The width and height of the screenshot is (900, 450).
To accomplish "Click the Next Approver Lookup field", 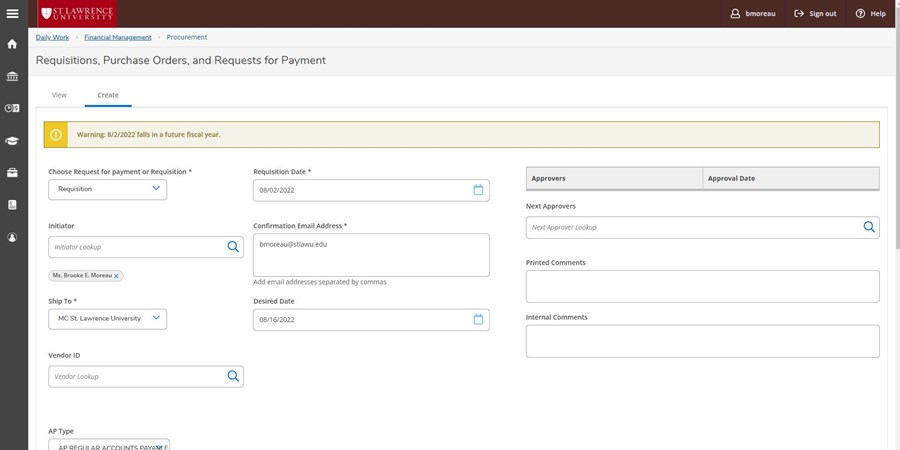I will click(x=692, y=228).
